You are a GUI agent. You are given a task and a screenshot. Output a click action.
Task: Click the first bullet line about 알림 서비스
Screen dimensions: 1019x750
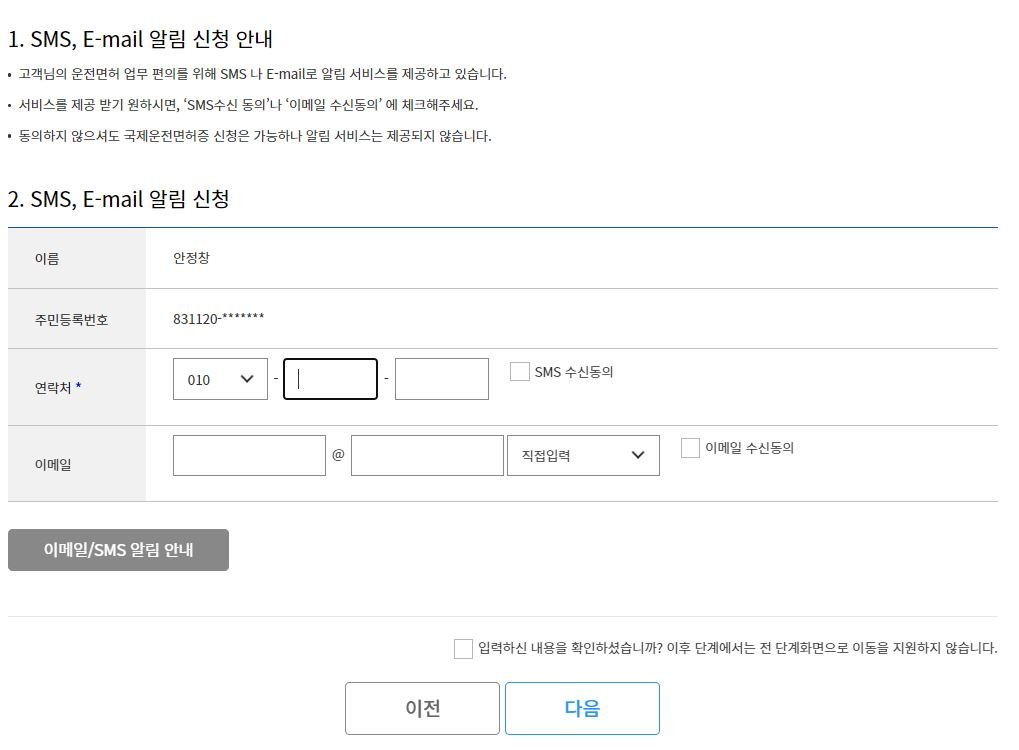coord(264,73)
